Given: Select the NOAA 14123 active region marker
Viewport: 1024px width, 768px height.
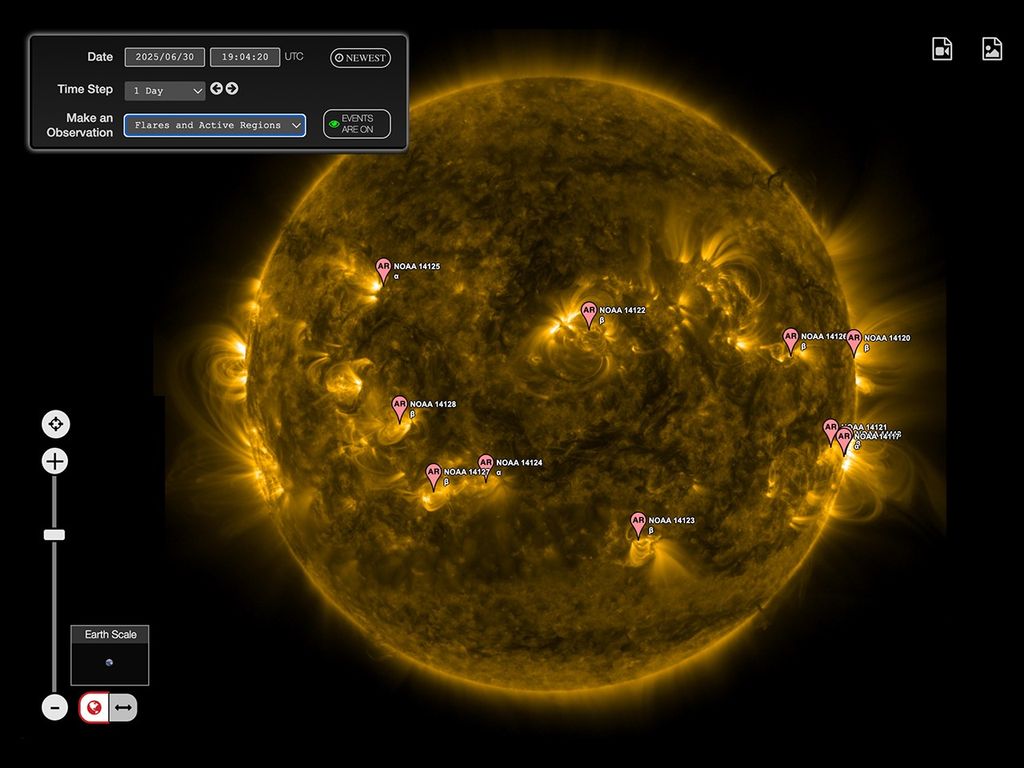Looking at the screenshot, I should 638,525.
